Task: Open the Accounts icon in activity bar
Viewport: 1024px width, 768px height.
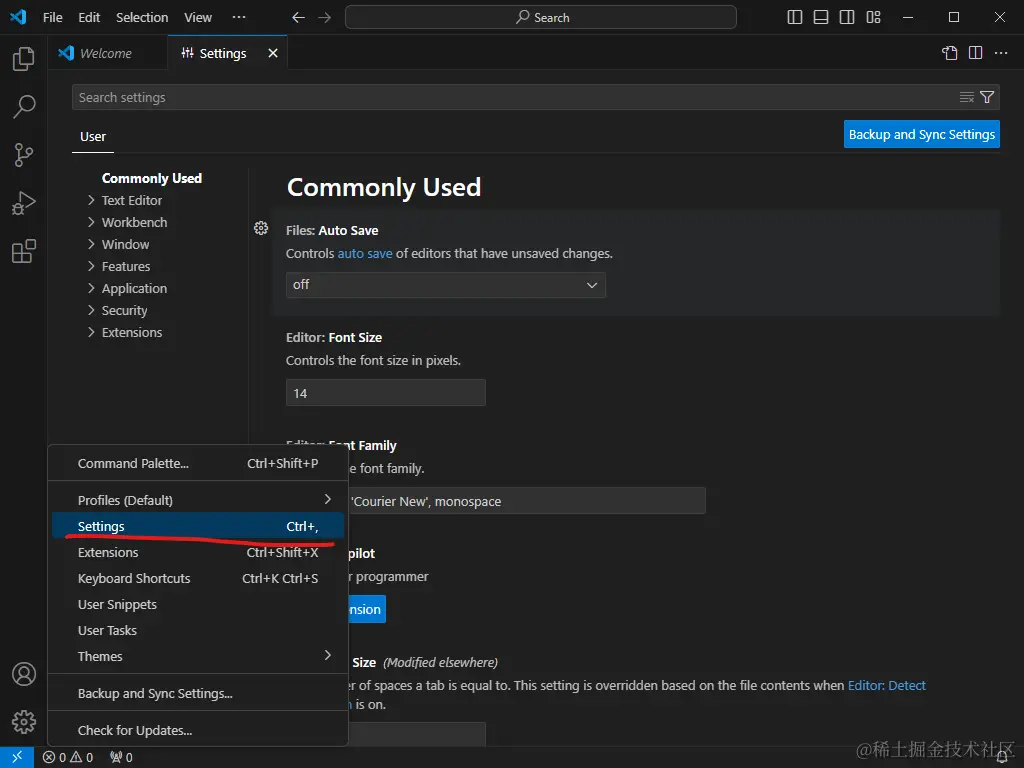Action: click(24, 674)
